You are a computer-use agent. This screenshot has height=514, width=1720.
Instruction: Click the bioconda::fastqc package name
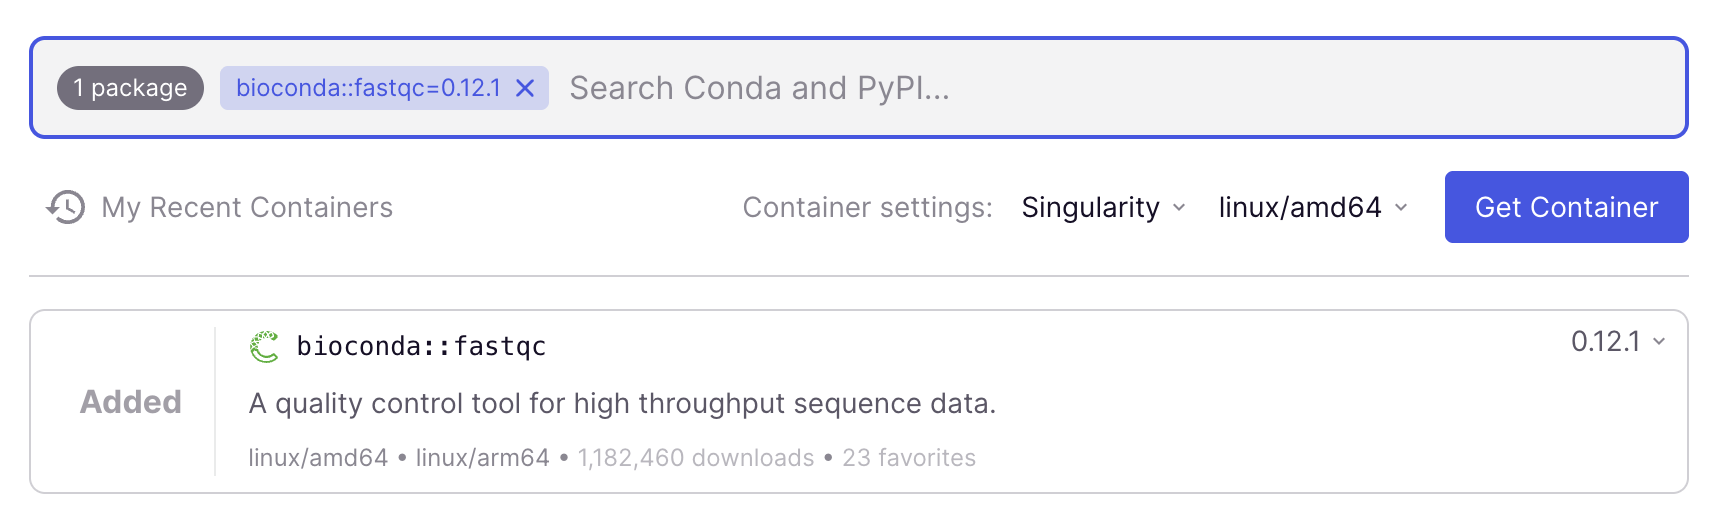point(421,346)
